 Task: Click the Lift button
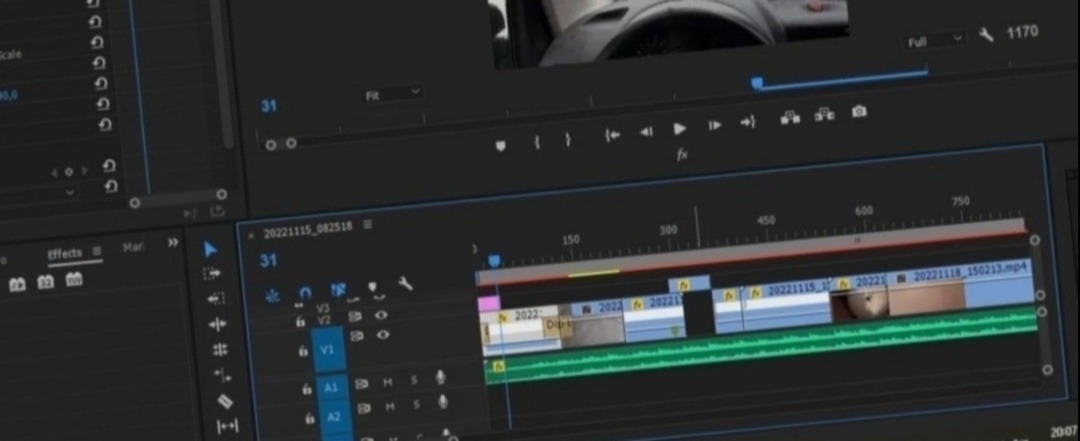(790, 118)
